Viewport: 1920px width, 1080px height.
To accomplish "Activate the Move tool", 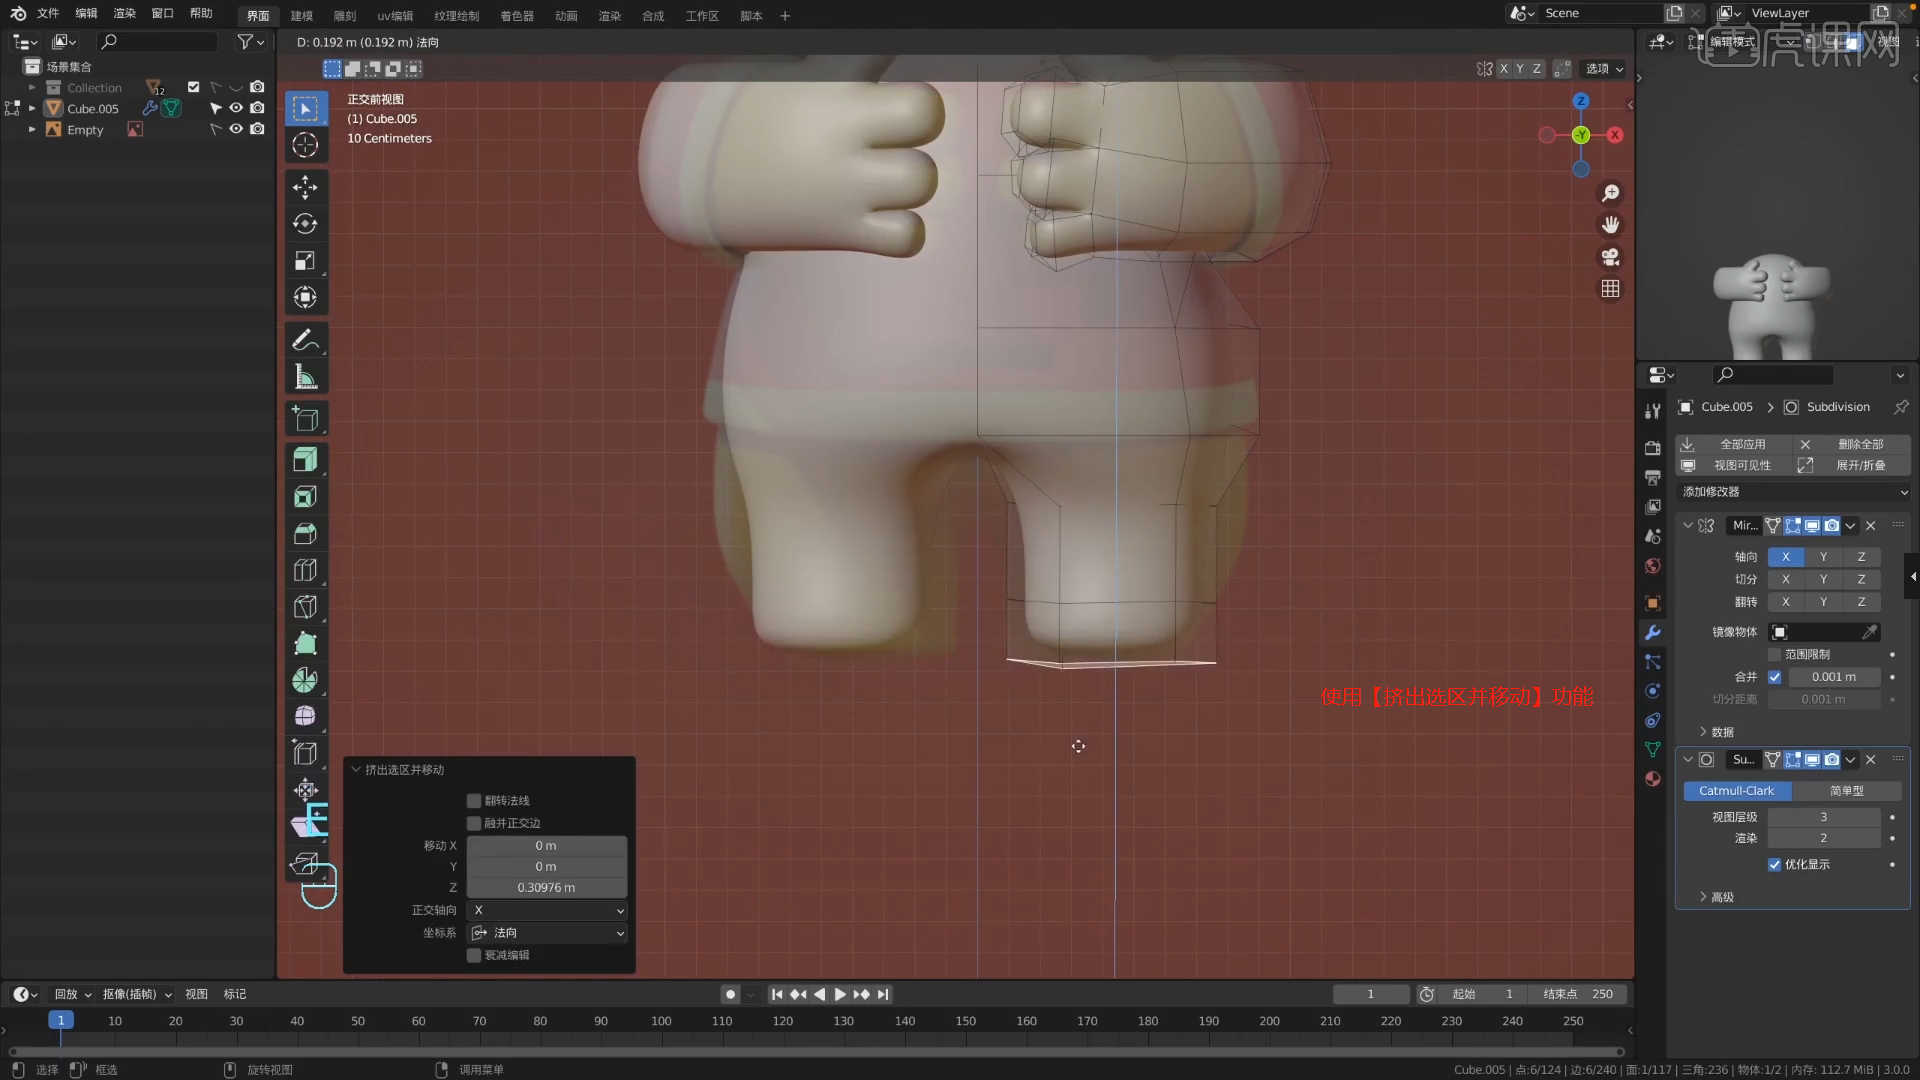I will [x=305, y=187].
